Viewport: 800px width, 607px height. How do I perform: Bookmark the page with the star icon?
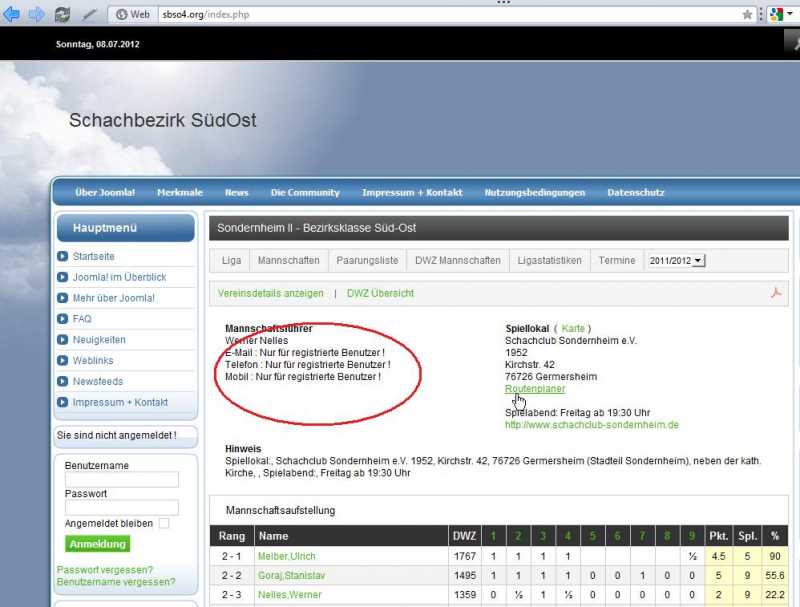pyautogui.click(x=747, y=14)
